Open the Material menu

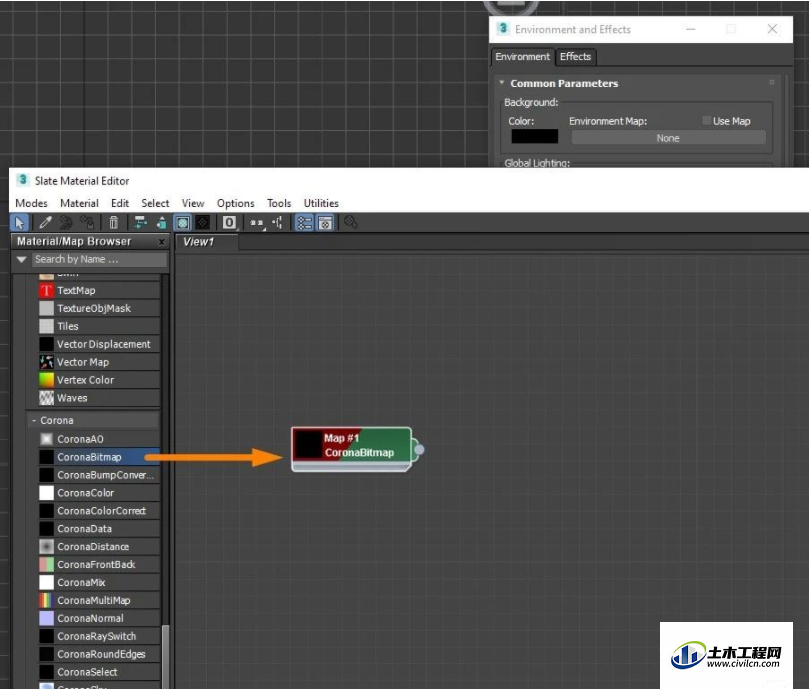tap(79, 203)
